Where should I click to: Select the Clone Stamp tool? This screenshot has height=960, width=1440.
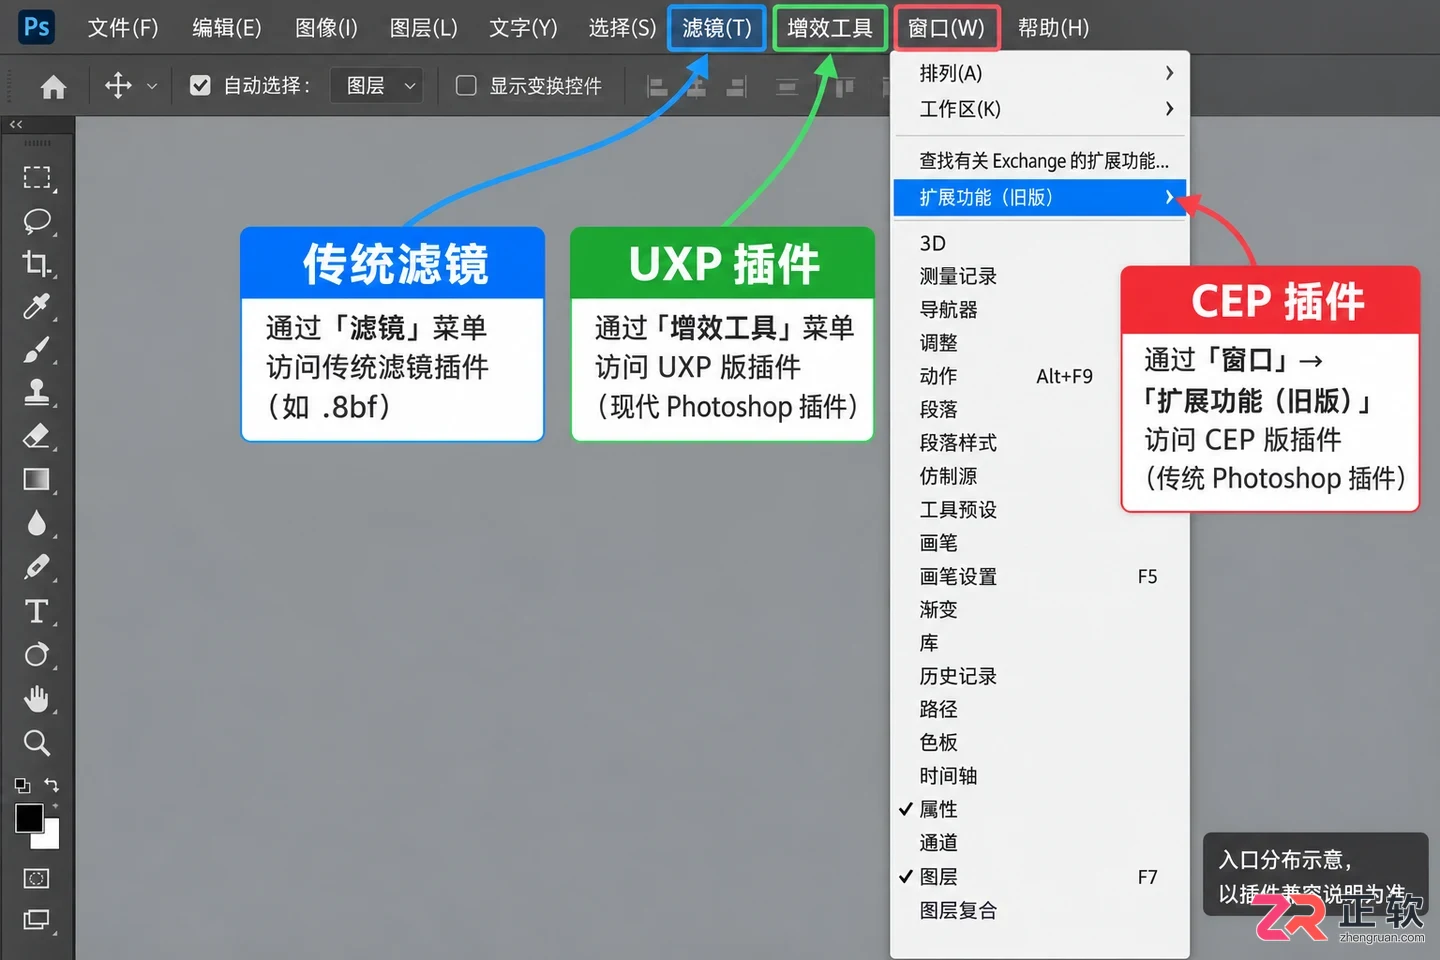[x=37, y=392]
